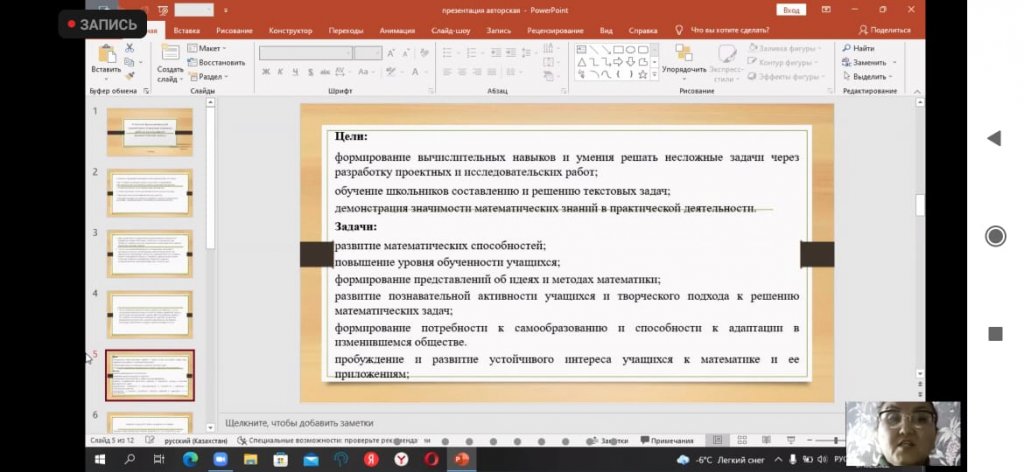The height and width of the screenshot is (472, 1024).
Task: Switch to normal view icon in status bar
Action: [x=717, y=441]
